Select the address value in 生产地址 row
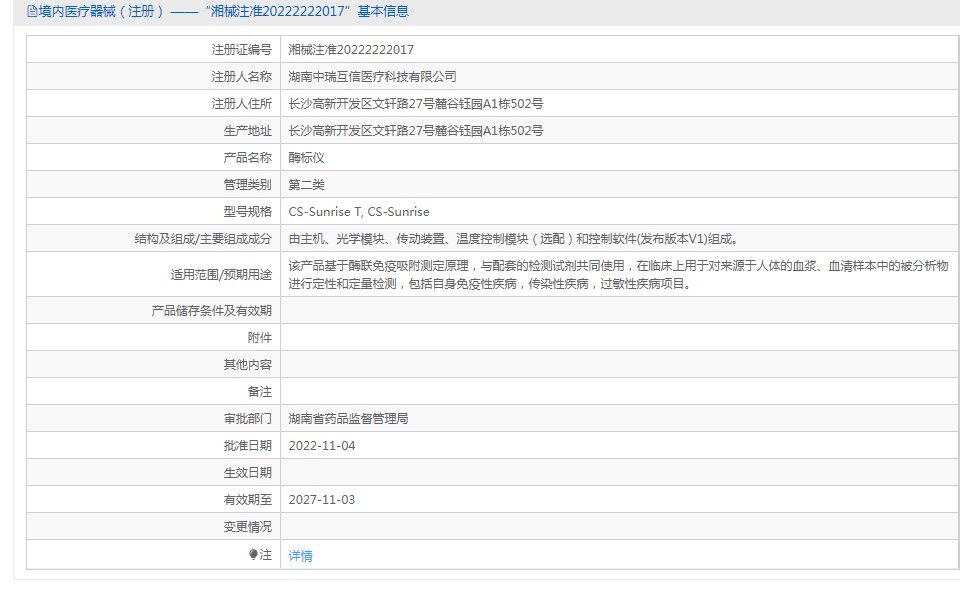 [x=416, y=130]
